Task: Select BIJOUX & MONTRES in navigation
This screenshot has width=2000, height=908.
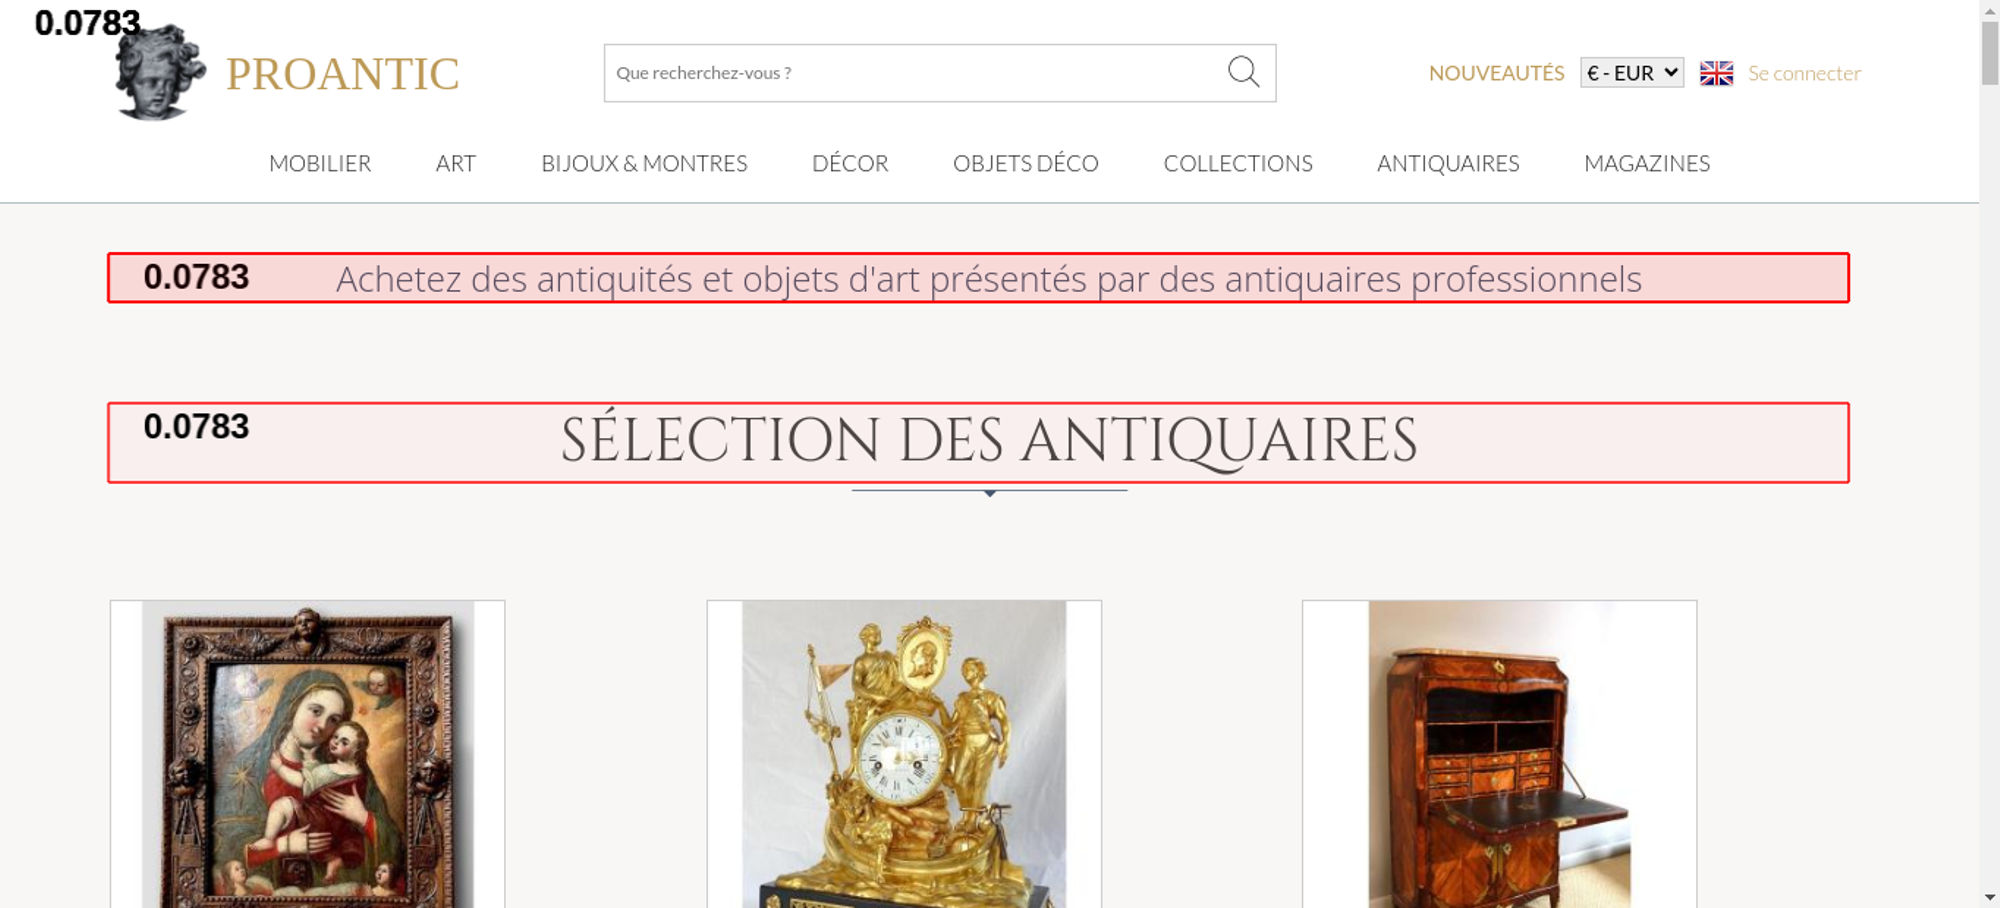Action: (x=644, y=163)
